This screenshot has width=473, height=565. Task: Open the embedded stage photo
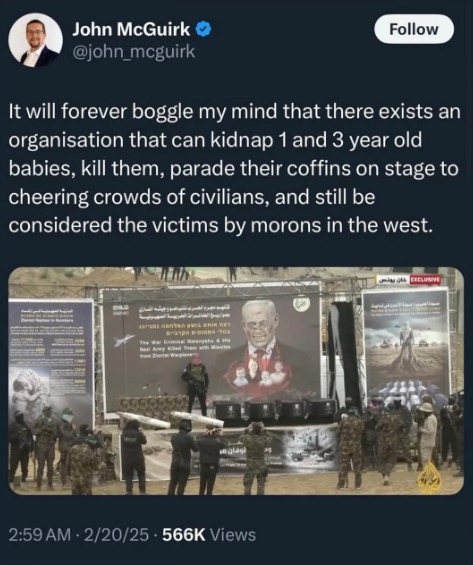pyautogui.click(x=236, y=381)
